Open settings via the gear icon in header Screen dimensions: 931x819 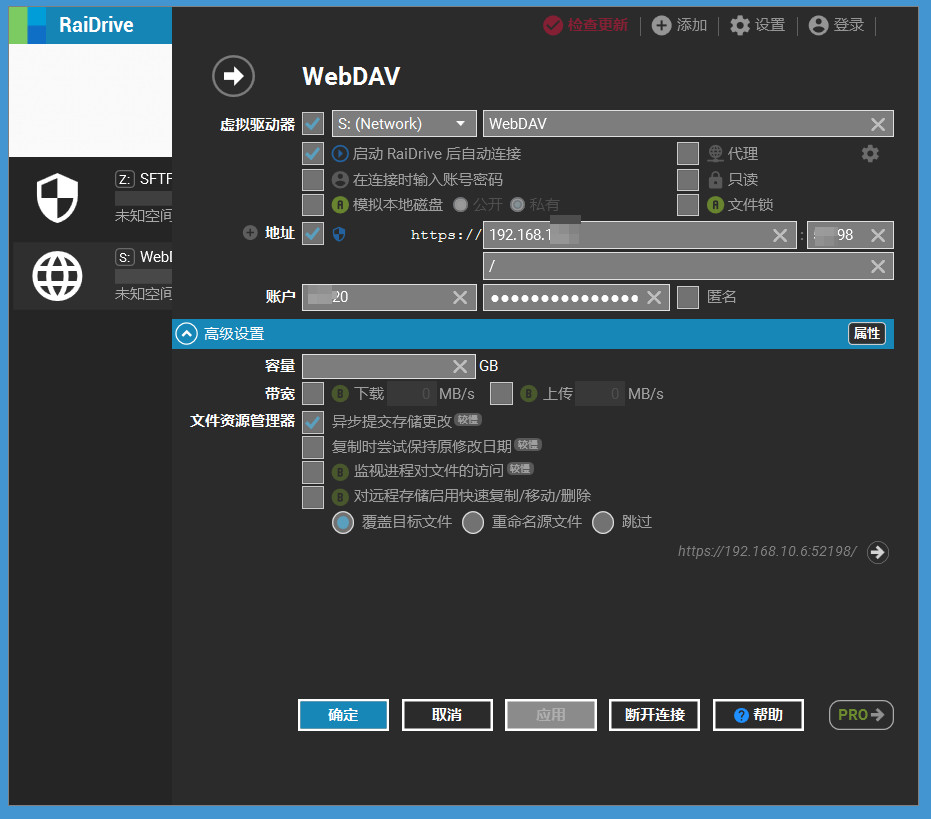pyautogui.click(x=740, y=25)
